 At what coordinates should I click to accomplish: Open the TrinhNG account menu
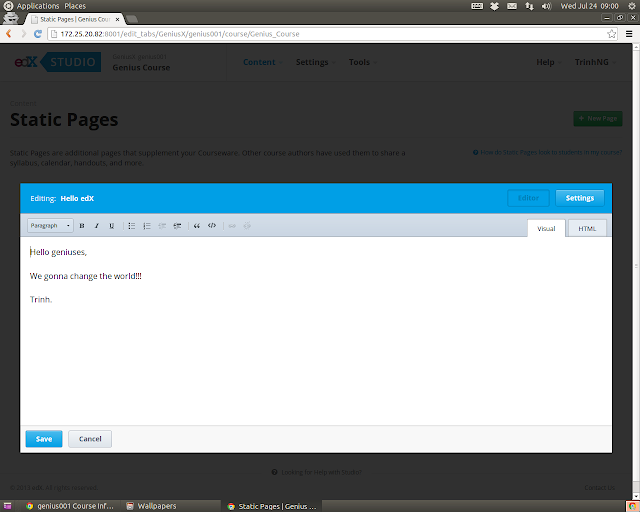coord(595,62)
